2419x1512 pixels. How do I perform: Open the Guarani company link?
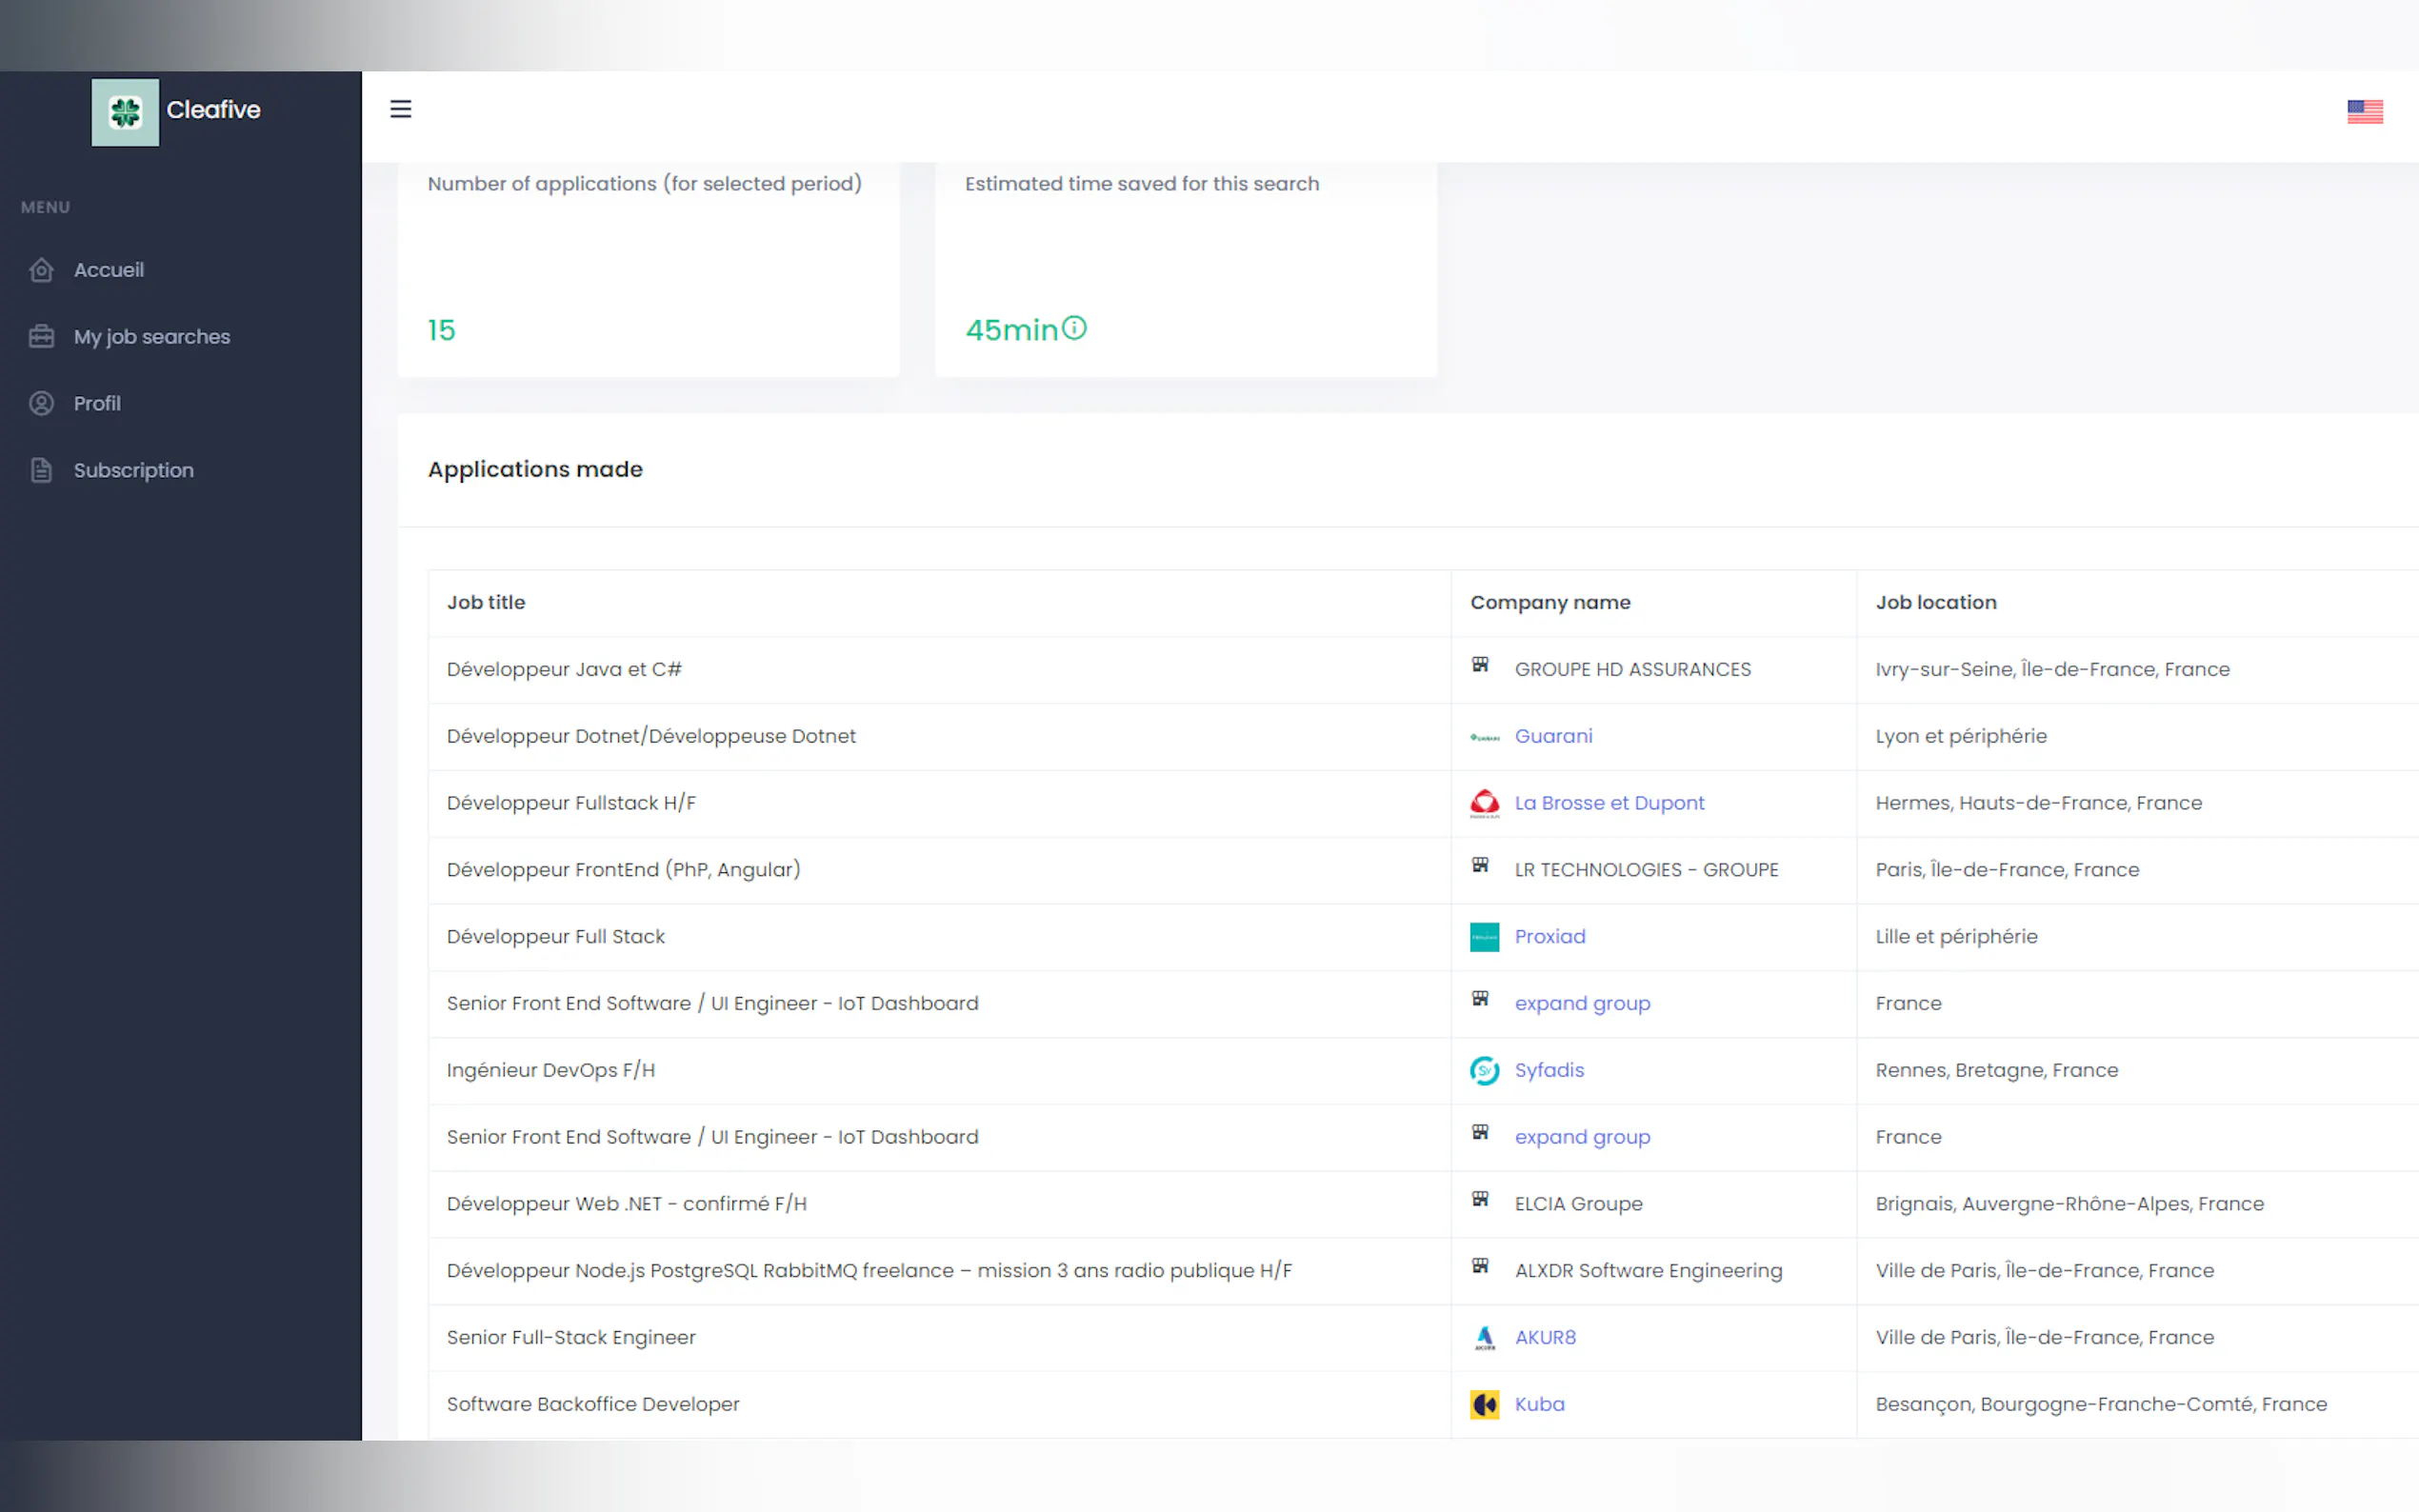(1553, 736)
